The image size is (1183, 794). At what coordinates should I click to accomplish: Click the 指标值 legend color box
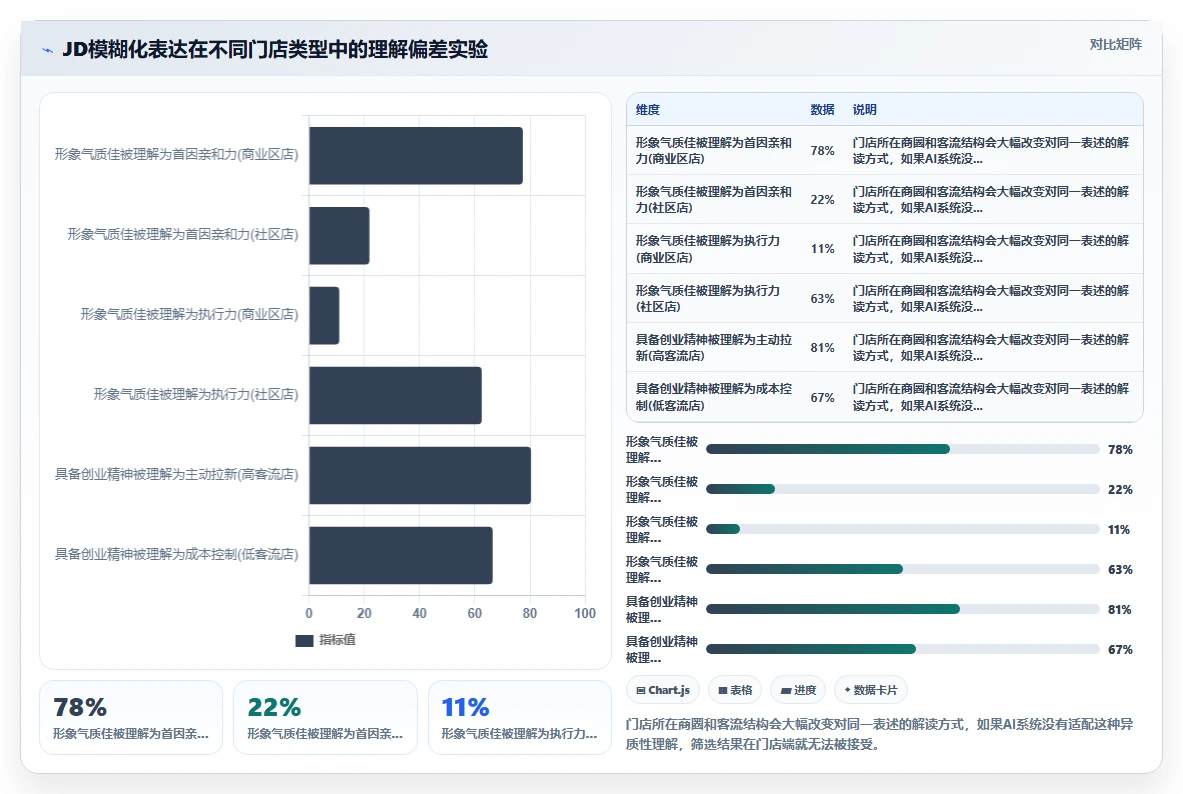(304, 641)
